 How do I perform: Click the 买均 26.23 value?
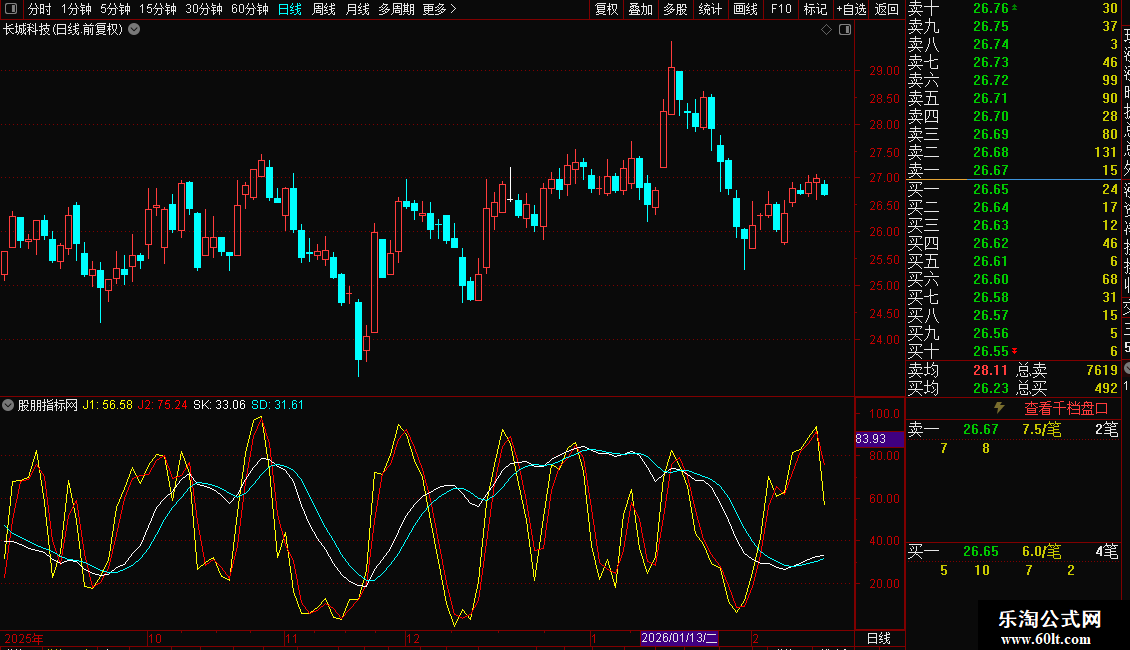[990, 388]
